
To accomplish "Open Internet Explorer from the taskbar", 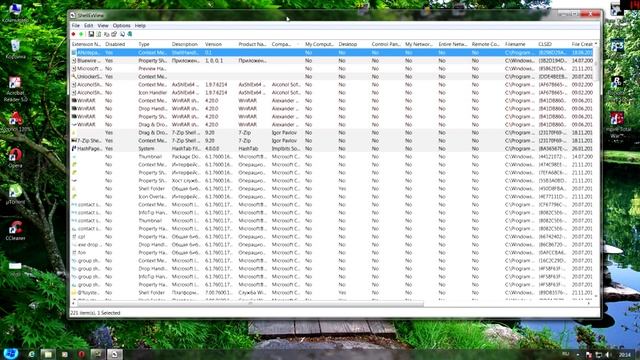I will (31, 354).
